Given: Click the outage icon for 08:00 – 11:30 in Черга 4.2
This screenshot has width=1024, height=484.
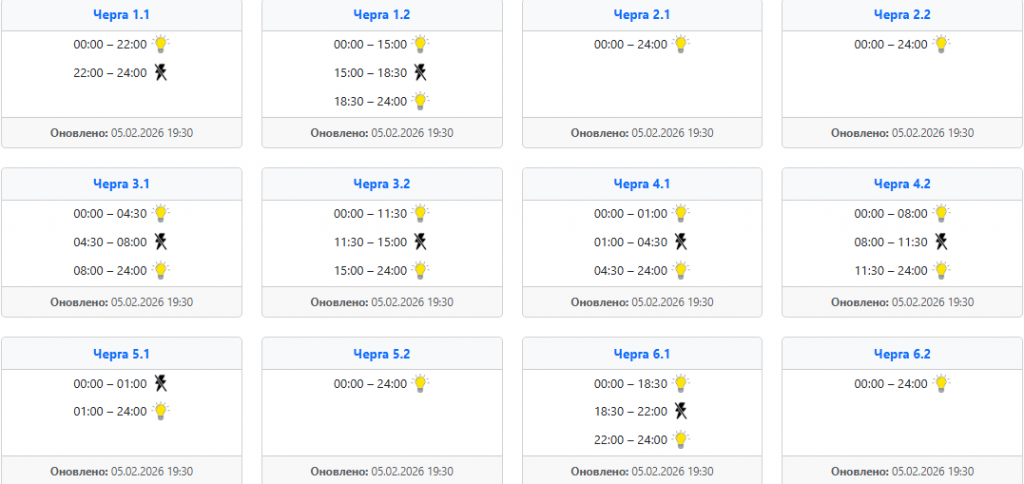Looking at the screenshot, I should coord(941,241).
